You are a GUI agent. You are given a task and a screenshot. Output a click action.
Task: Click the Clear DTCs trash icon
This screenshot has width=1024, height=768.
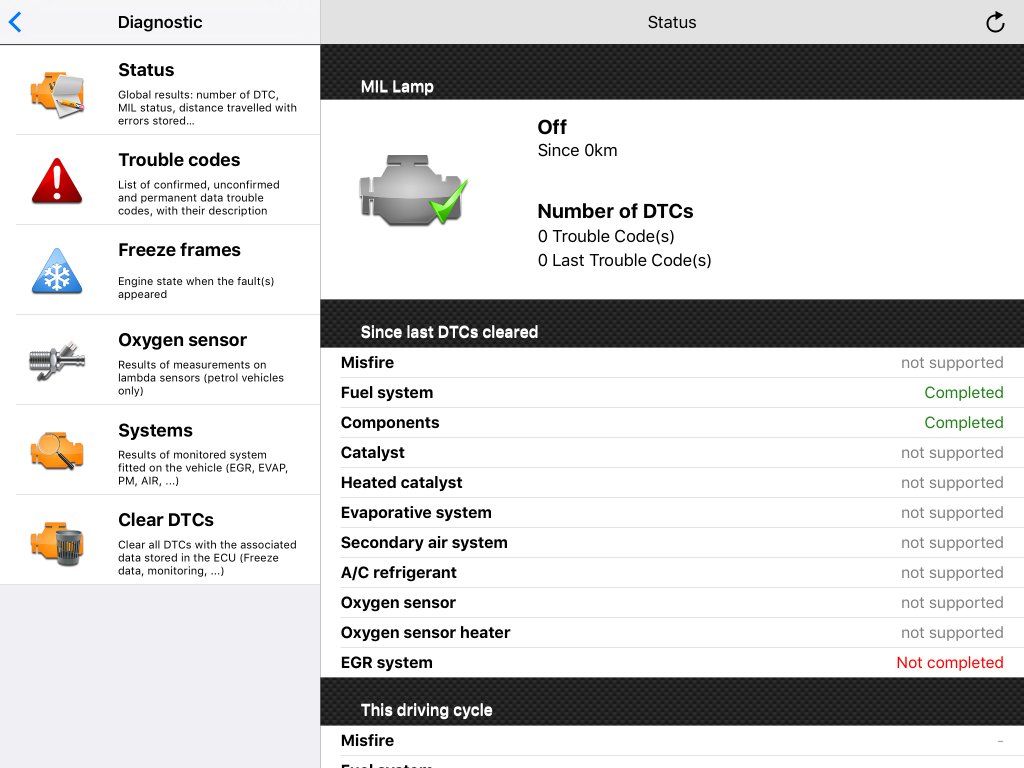57,541
